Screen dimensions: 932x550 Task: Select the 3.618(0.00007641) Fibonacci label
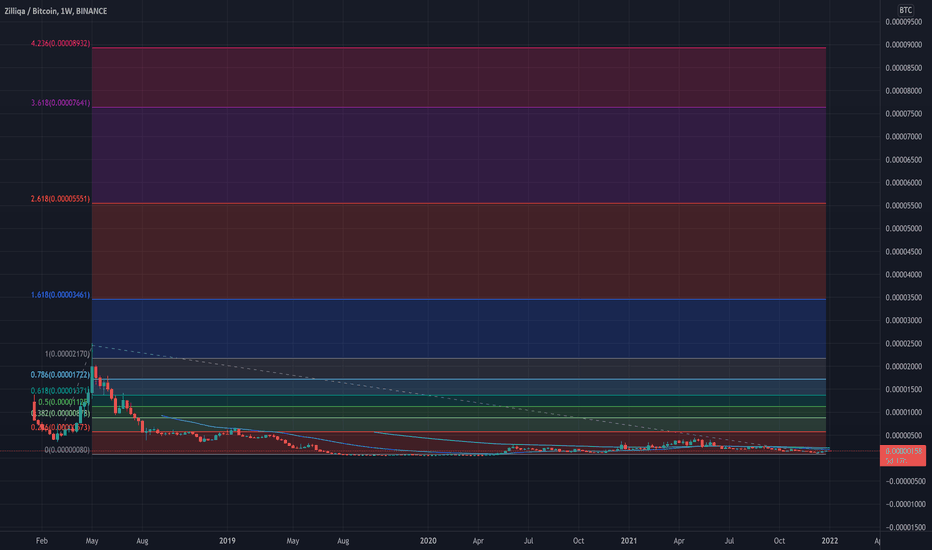[61, 103]
